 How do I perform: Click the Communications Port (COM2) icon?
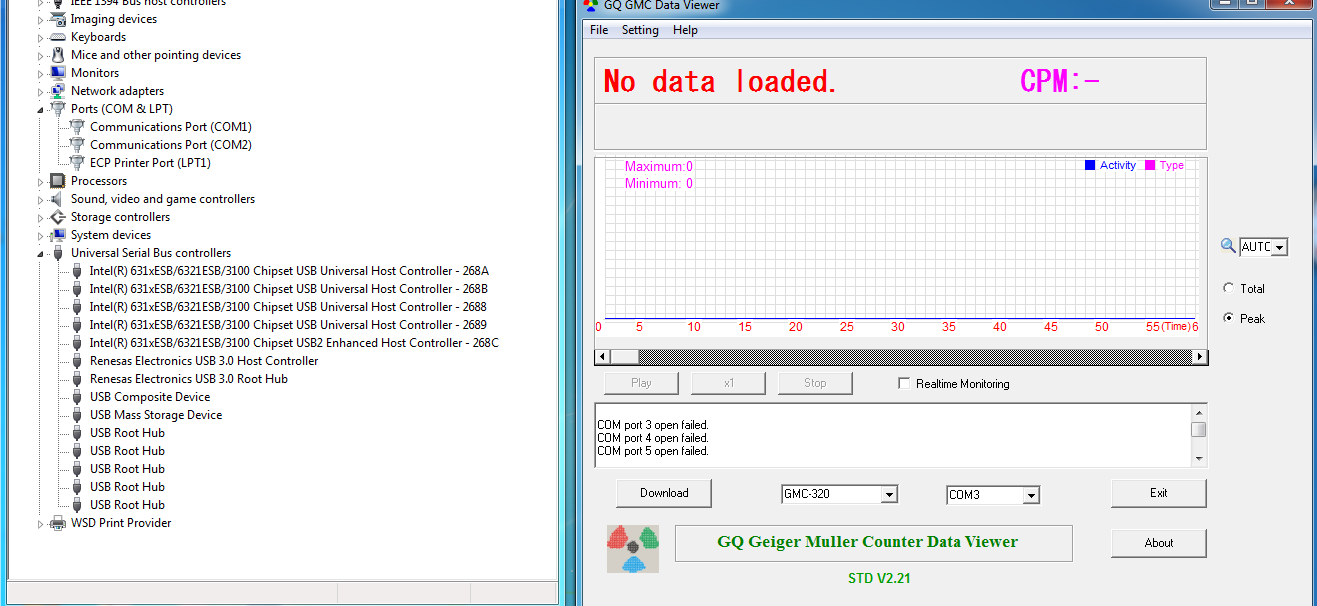pos(77,145)
